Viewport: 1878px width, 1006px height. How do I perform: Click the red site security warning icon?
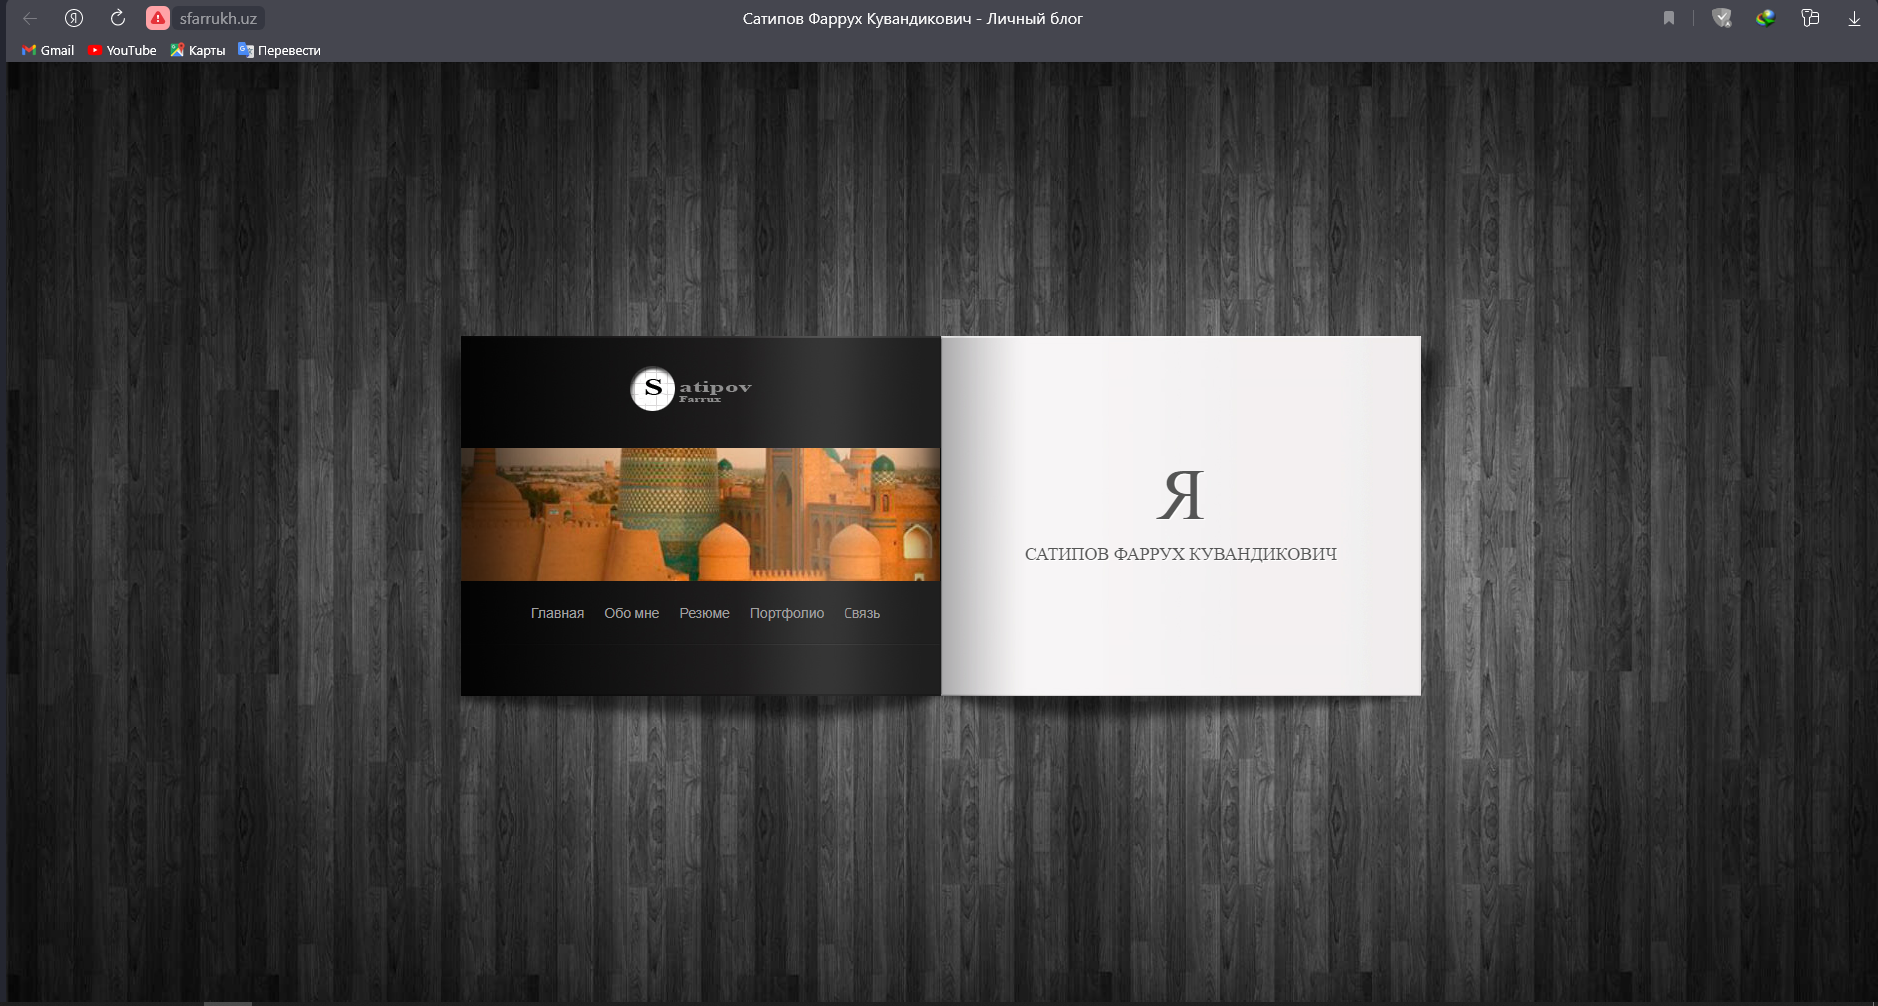(x=158, y=18)
